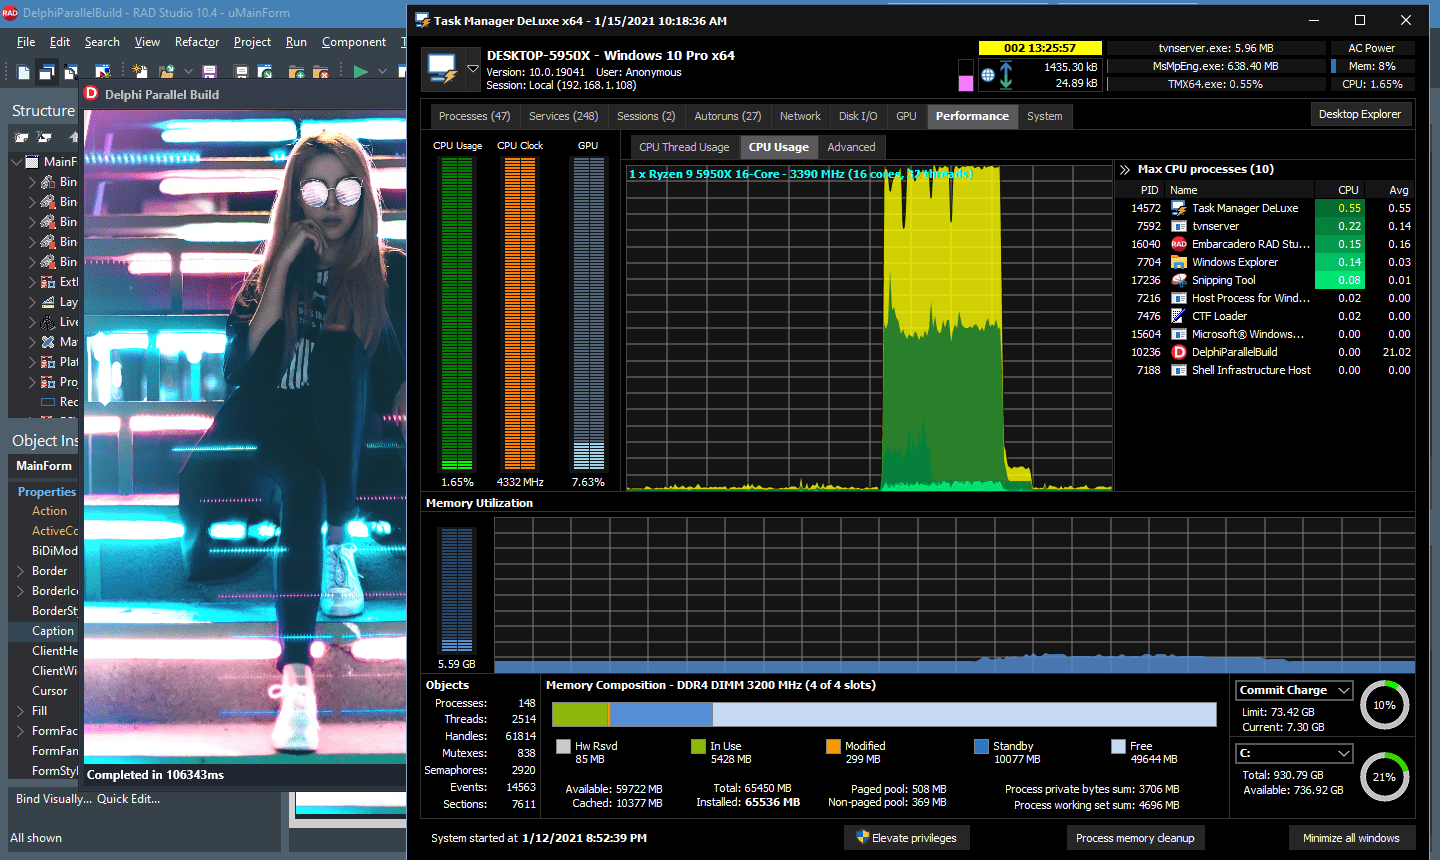Click the purple Save floppy icon
Viewport: 1440px width, 860px height.
209,72
